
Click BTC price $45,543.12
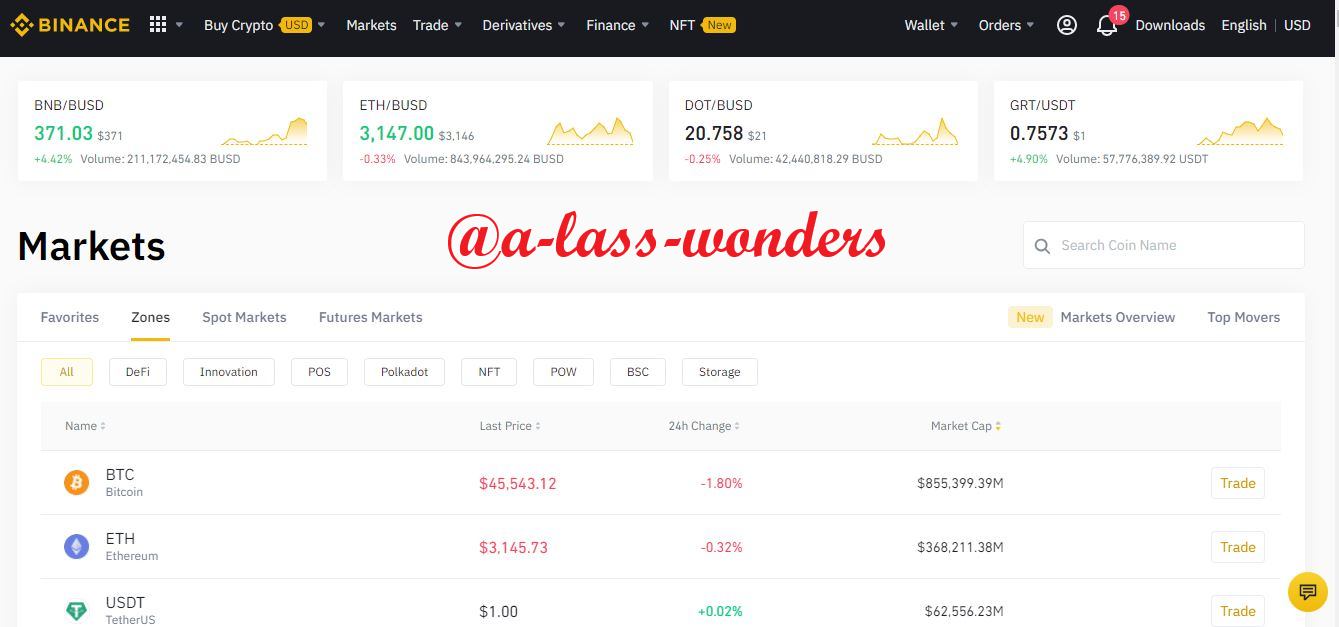tap(518, 483)
